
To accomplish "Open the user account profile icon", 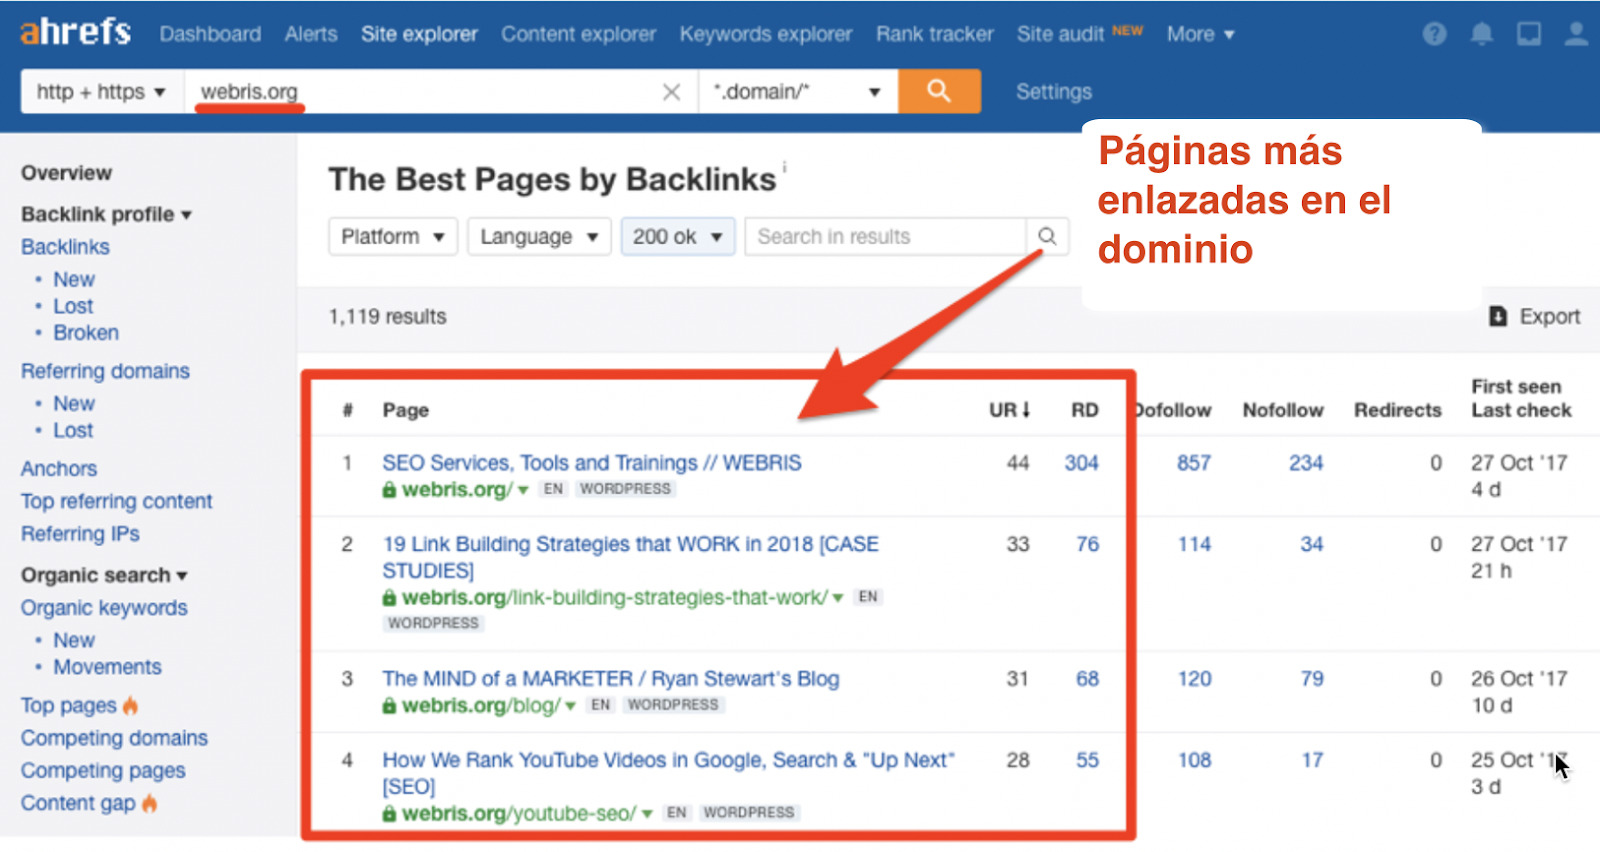I will coord(1576,34).
